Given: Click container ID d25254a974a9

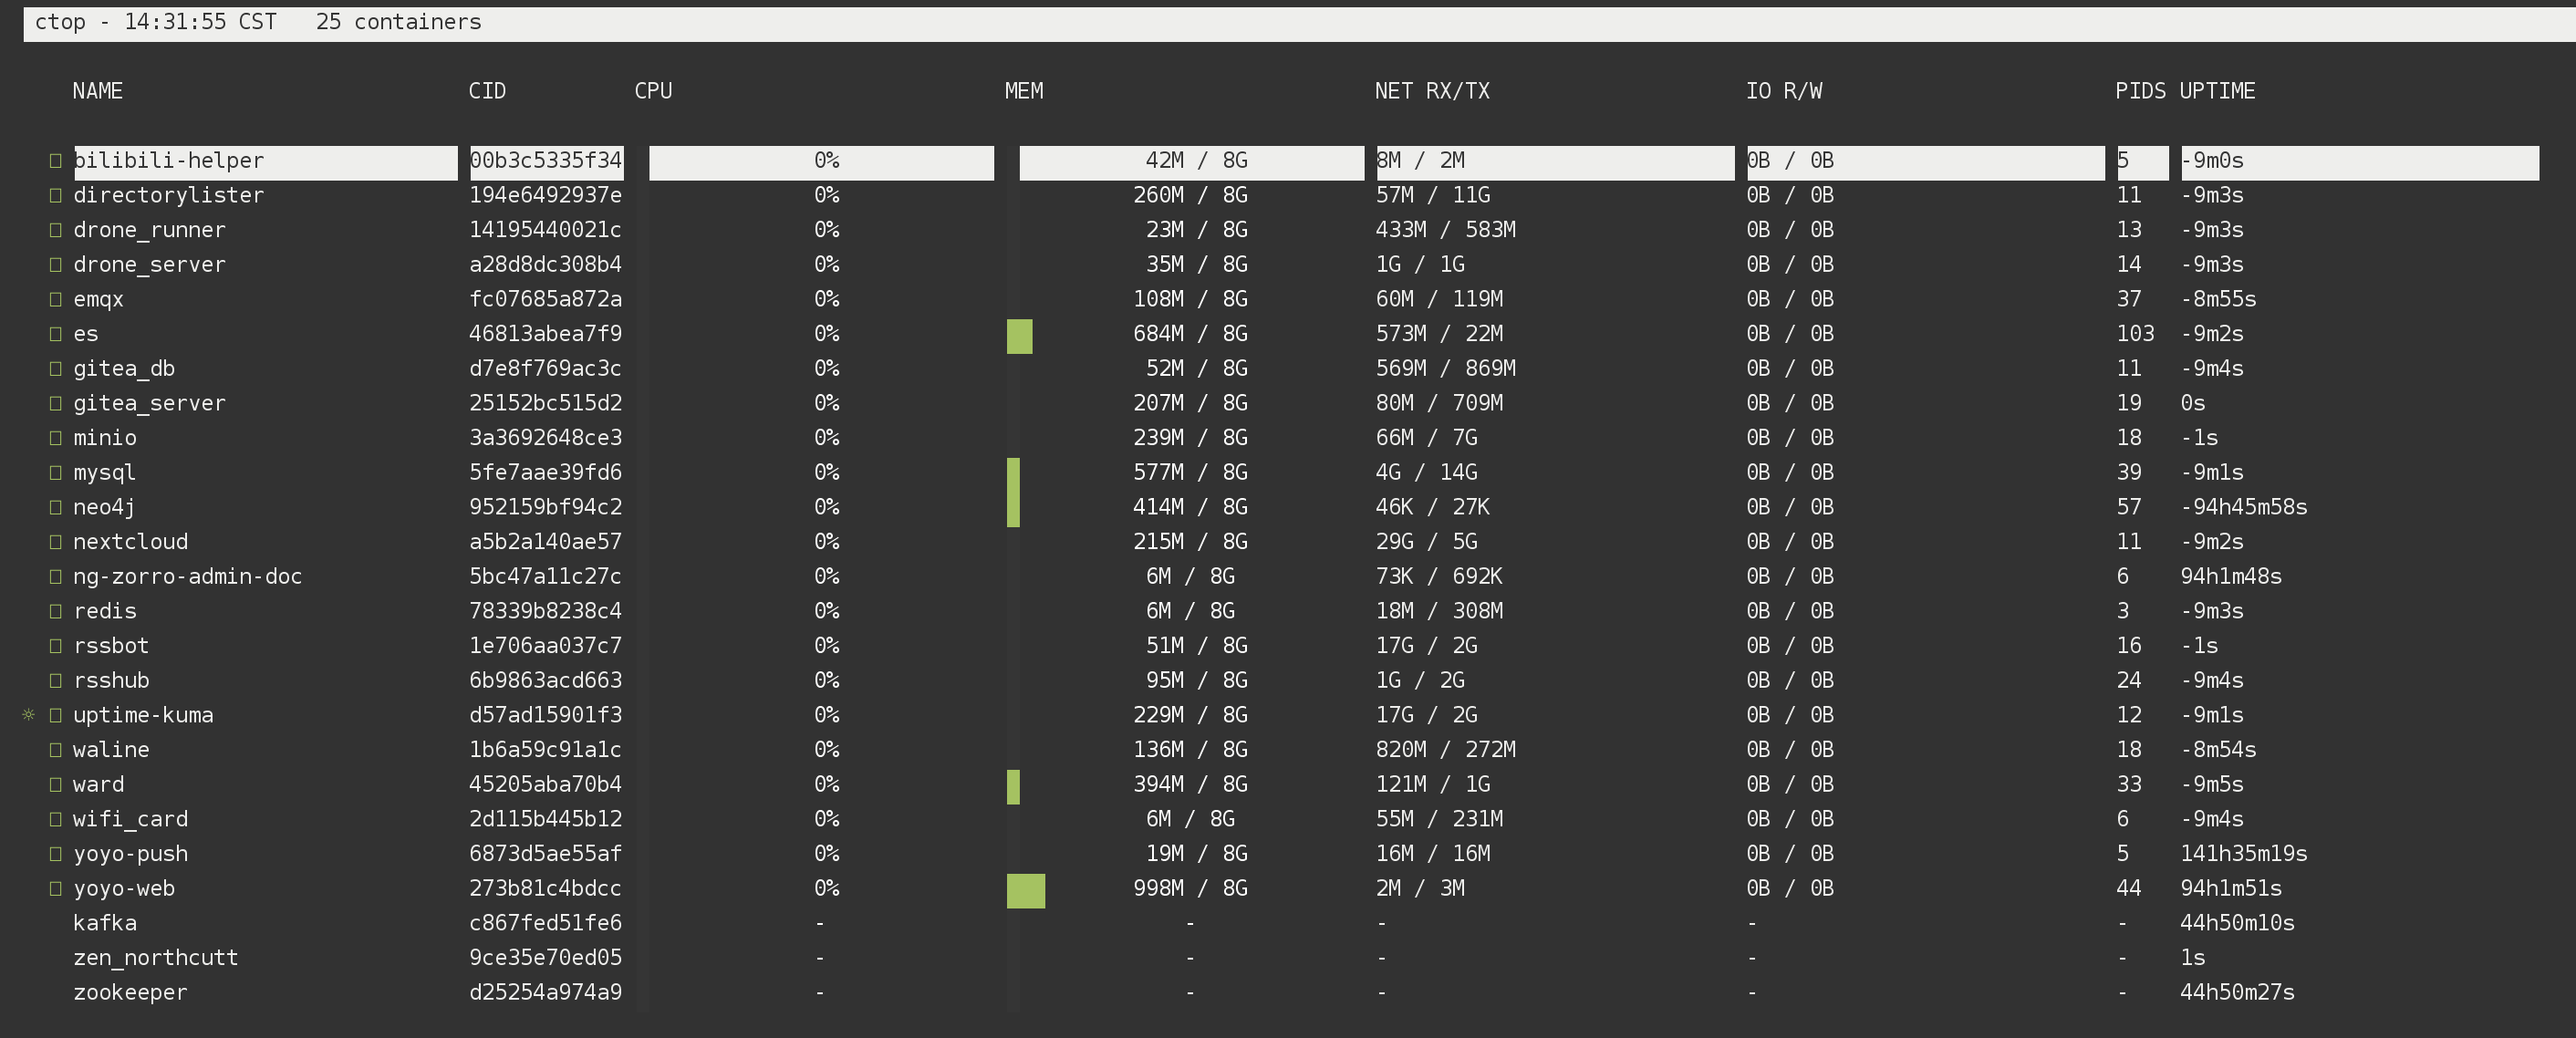Looking at the screenshot, I should point(546,993).
